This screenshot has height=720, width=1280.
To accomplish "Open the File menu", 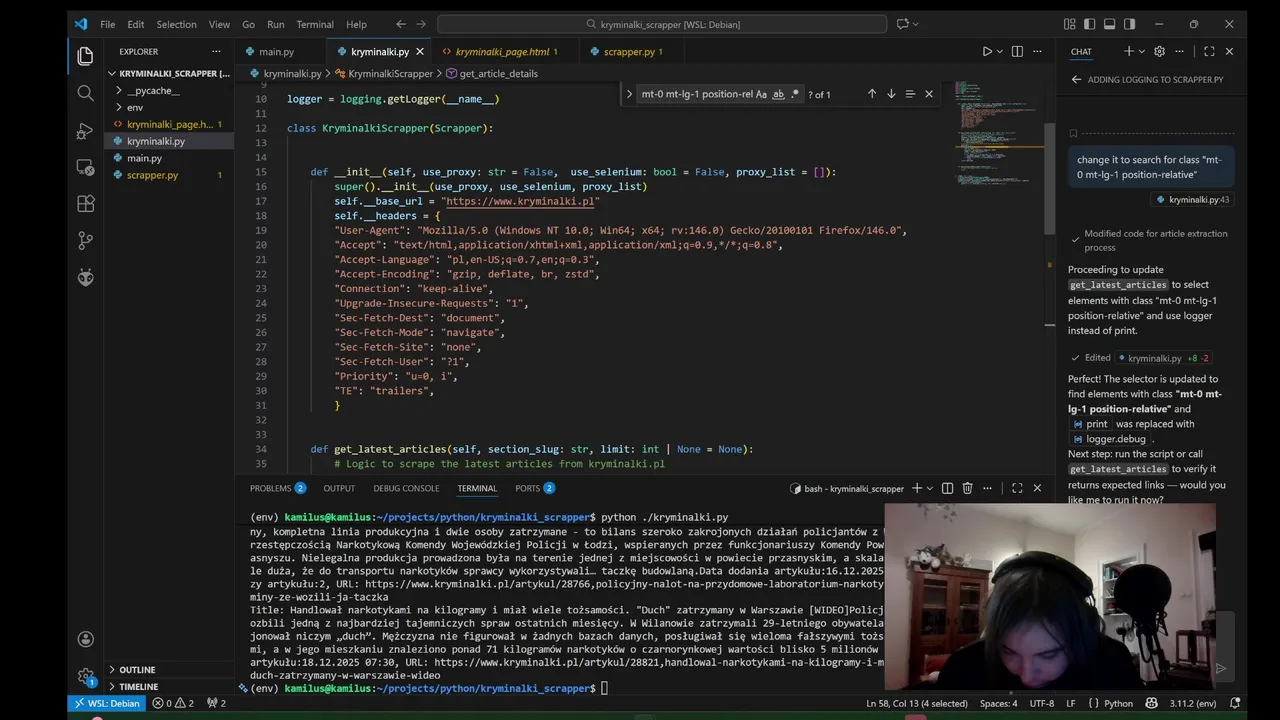I will (x=107, y=24).
